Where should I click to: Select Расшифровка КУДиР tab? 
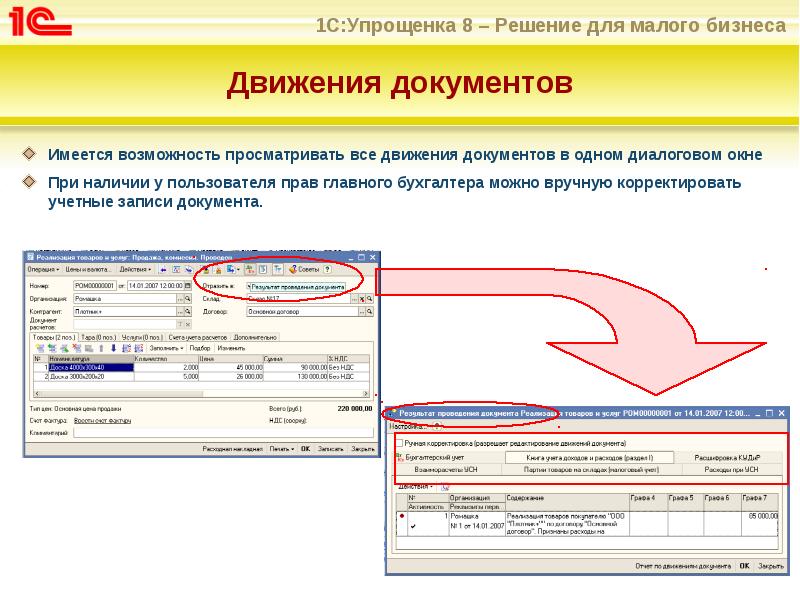tap(728, 458)
